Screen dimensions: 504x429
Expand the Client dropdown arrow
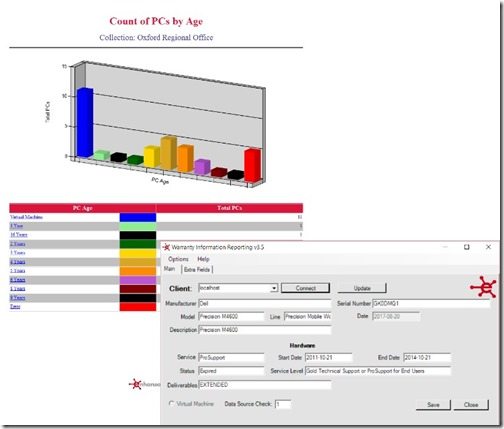coord(274,288)
